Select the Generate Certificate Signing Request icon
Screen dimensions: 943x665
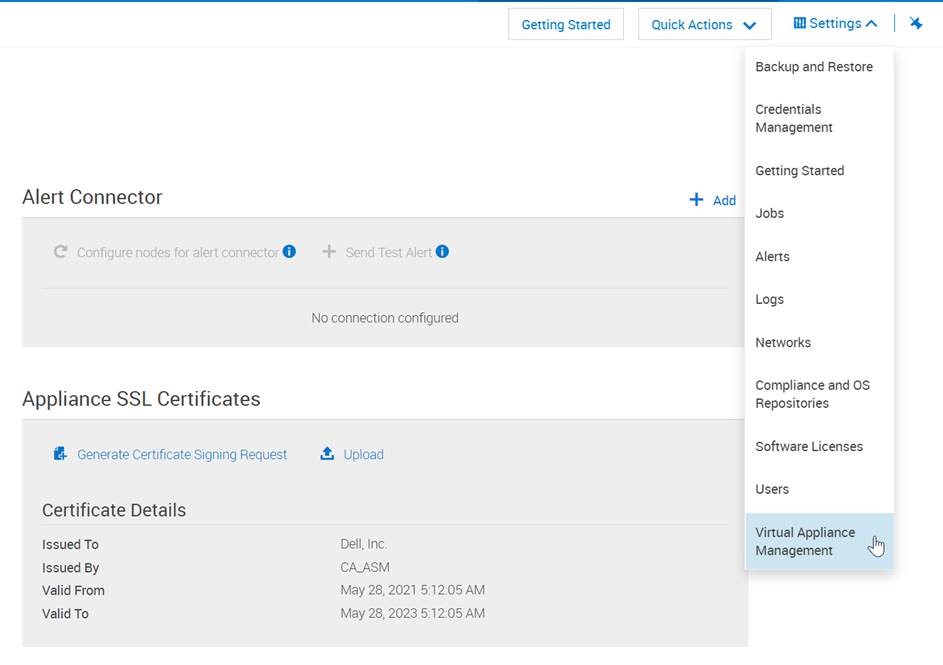[x=60, y=453]
